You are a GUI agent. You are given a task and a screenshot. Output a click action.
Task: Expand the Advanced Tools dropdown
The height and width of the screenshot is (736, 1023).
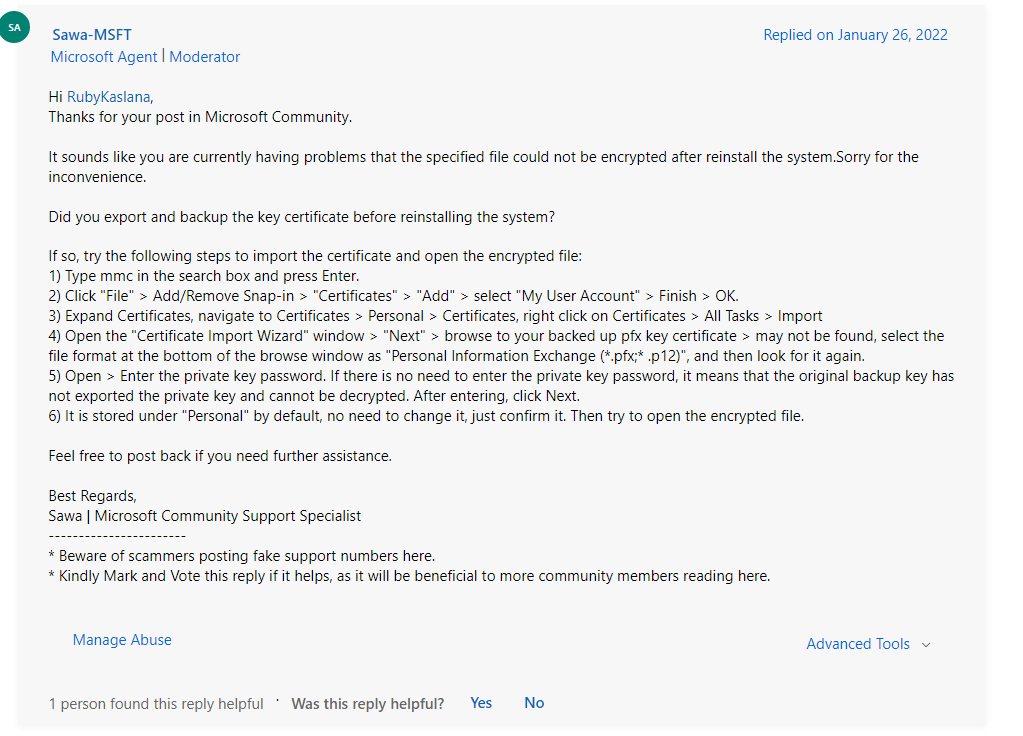point(868,644)
